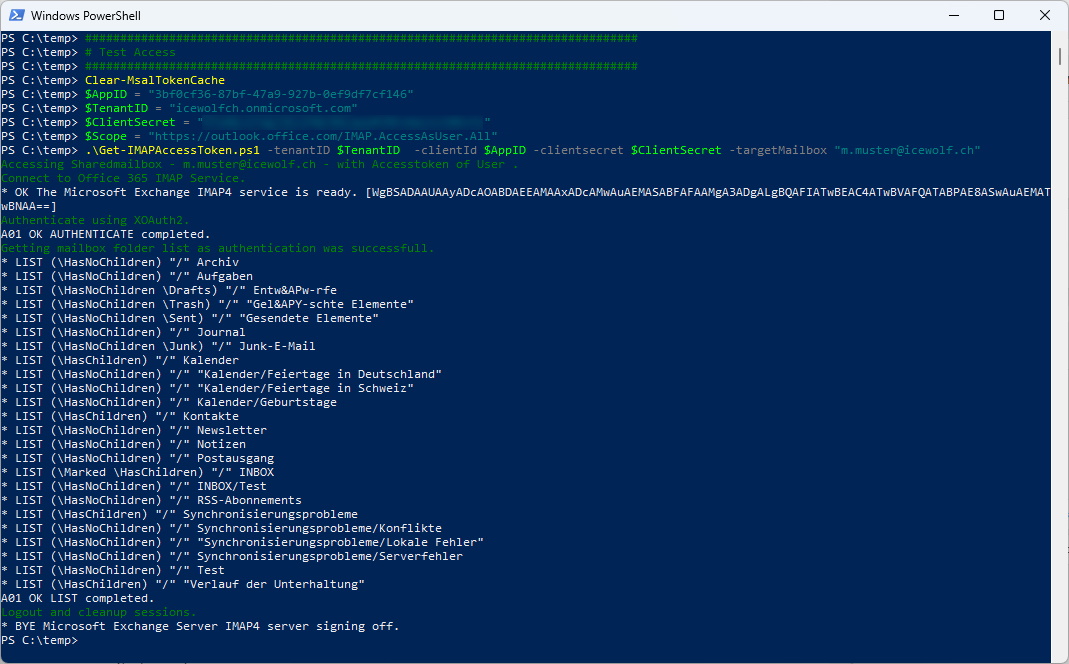Click the 'Verlauf der Unterhaltung' row

[x=183, y=584]
